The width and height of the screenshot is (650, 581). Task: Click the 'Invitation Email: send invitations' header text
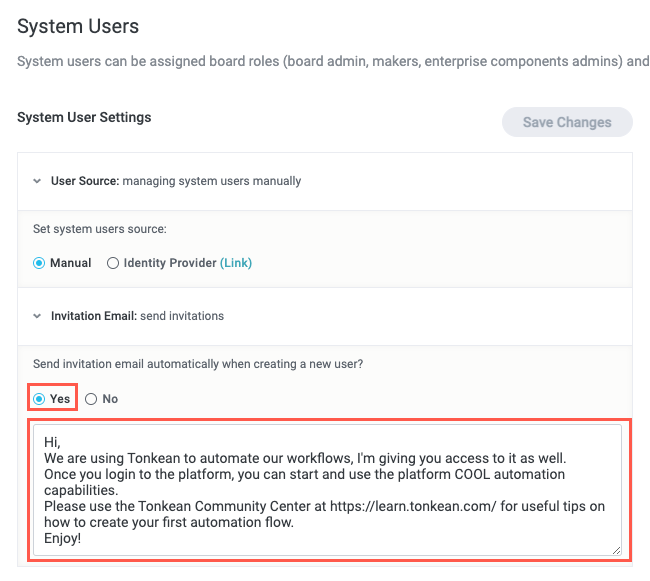(137, 316)
